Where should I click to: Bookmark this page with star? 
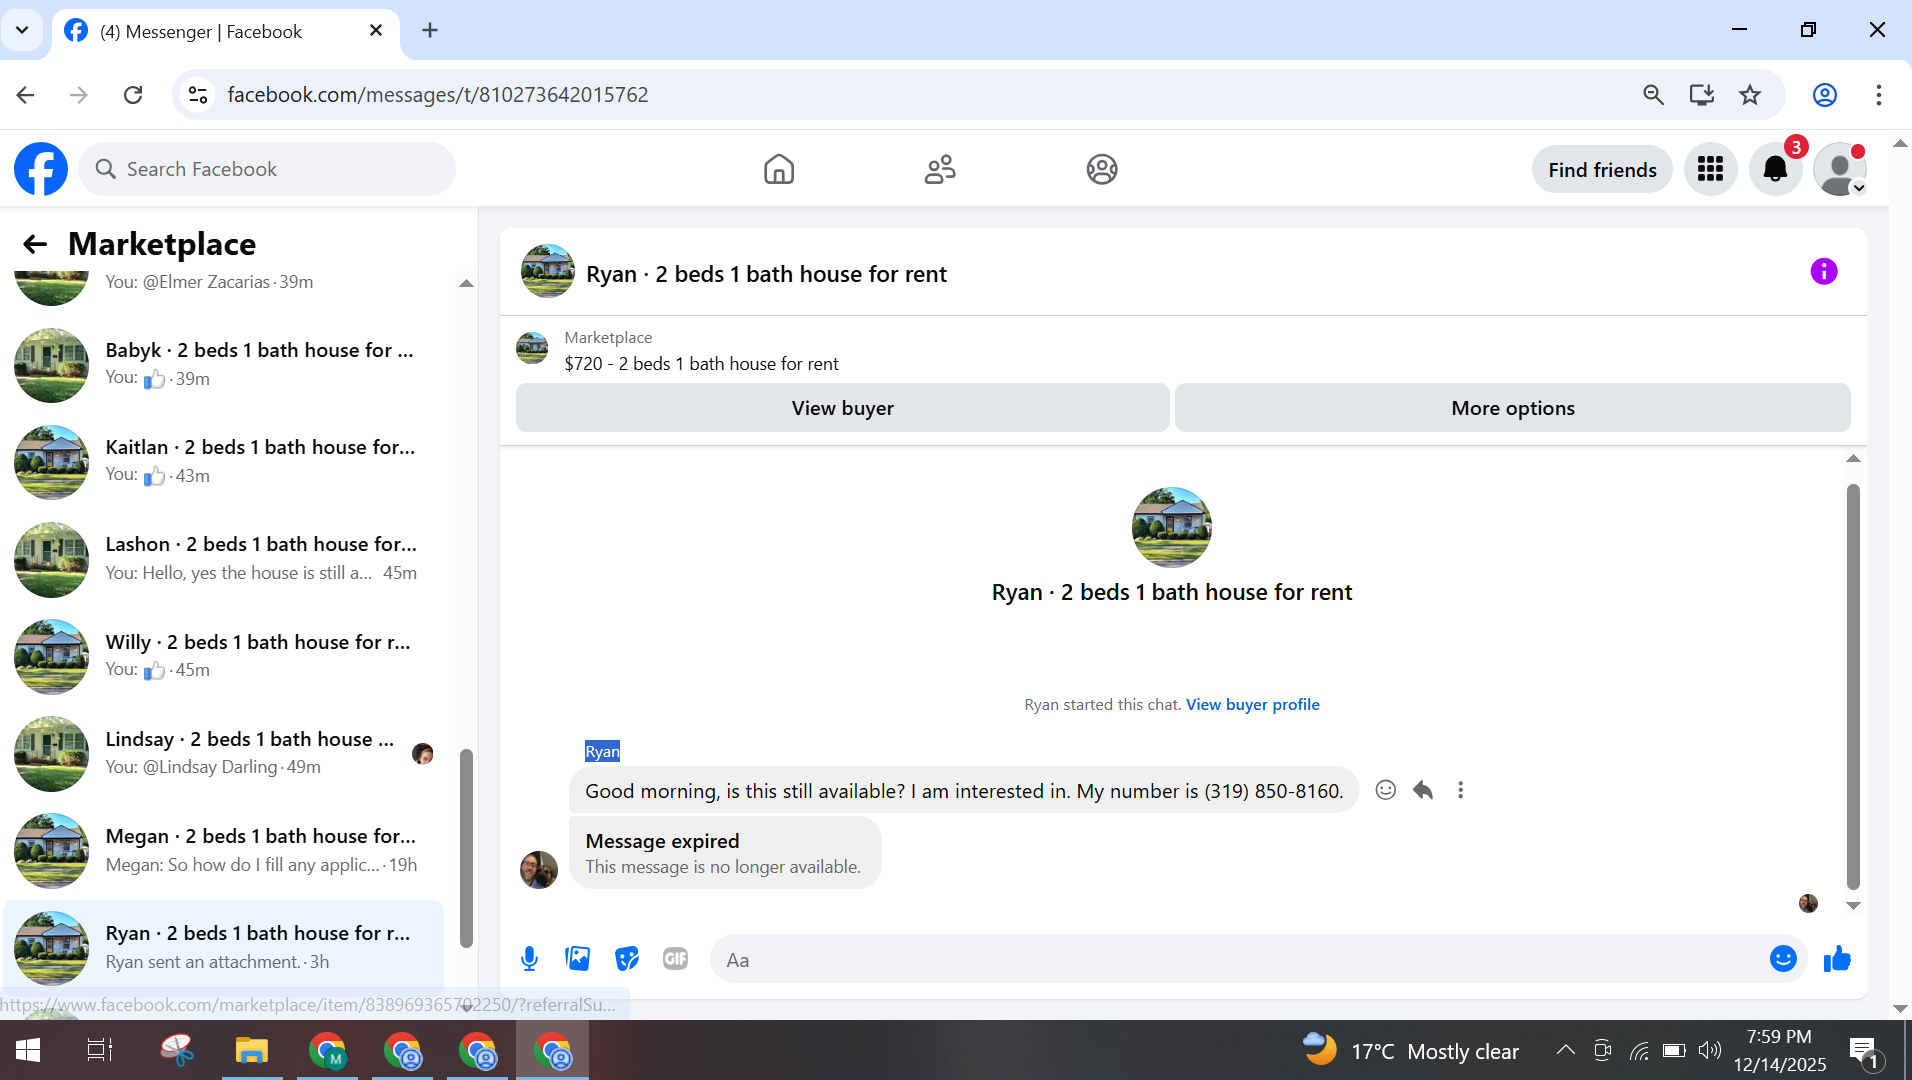[1749, 95]
